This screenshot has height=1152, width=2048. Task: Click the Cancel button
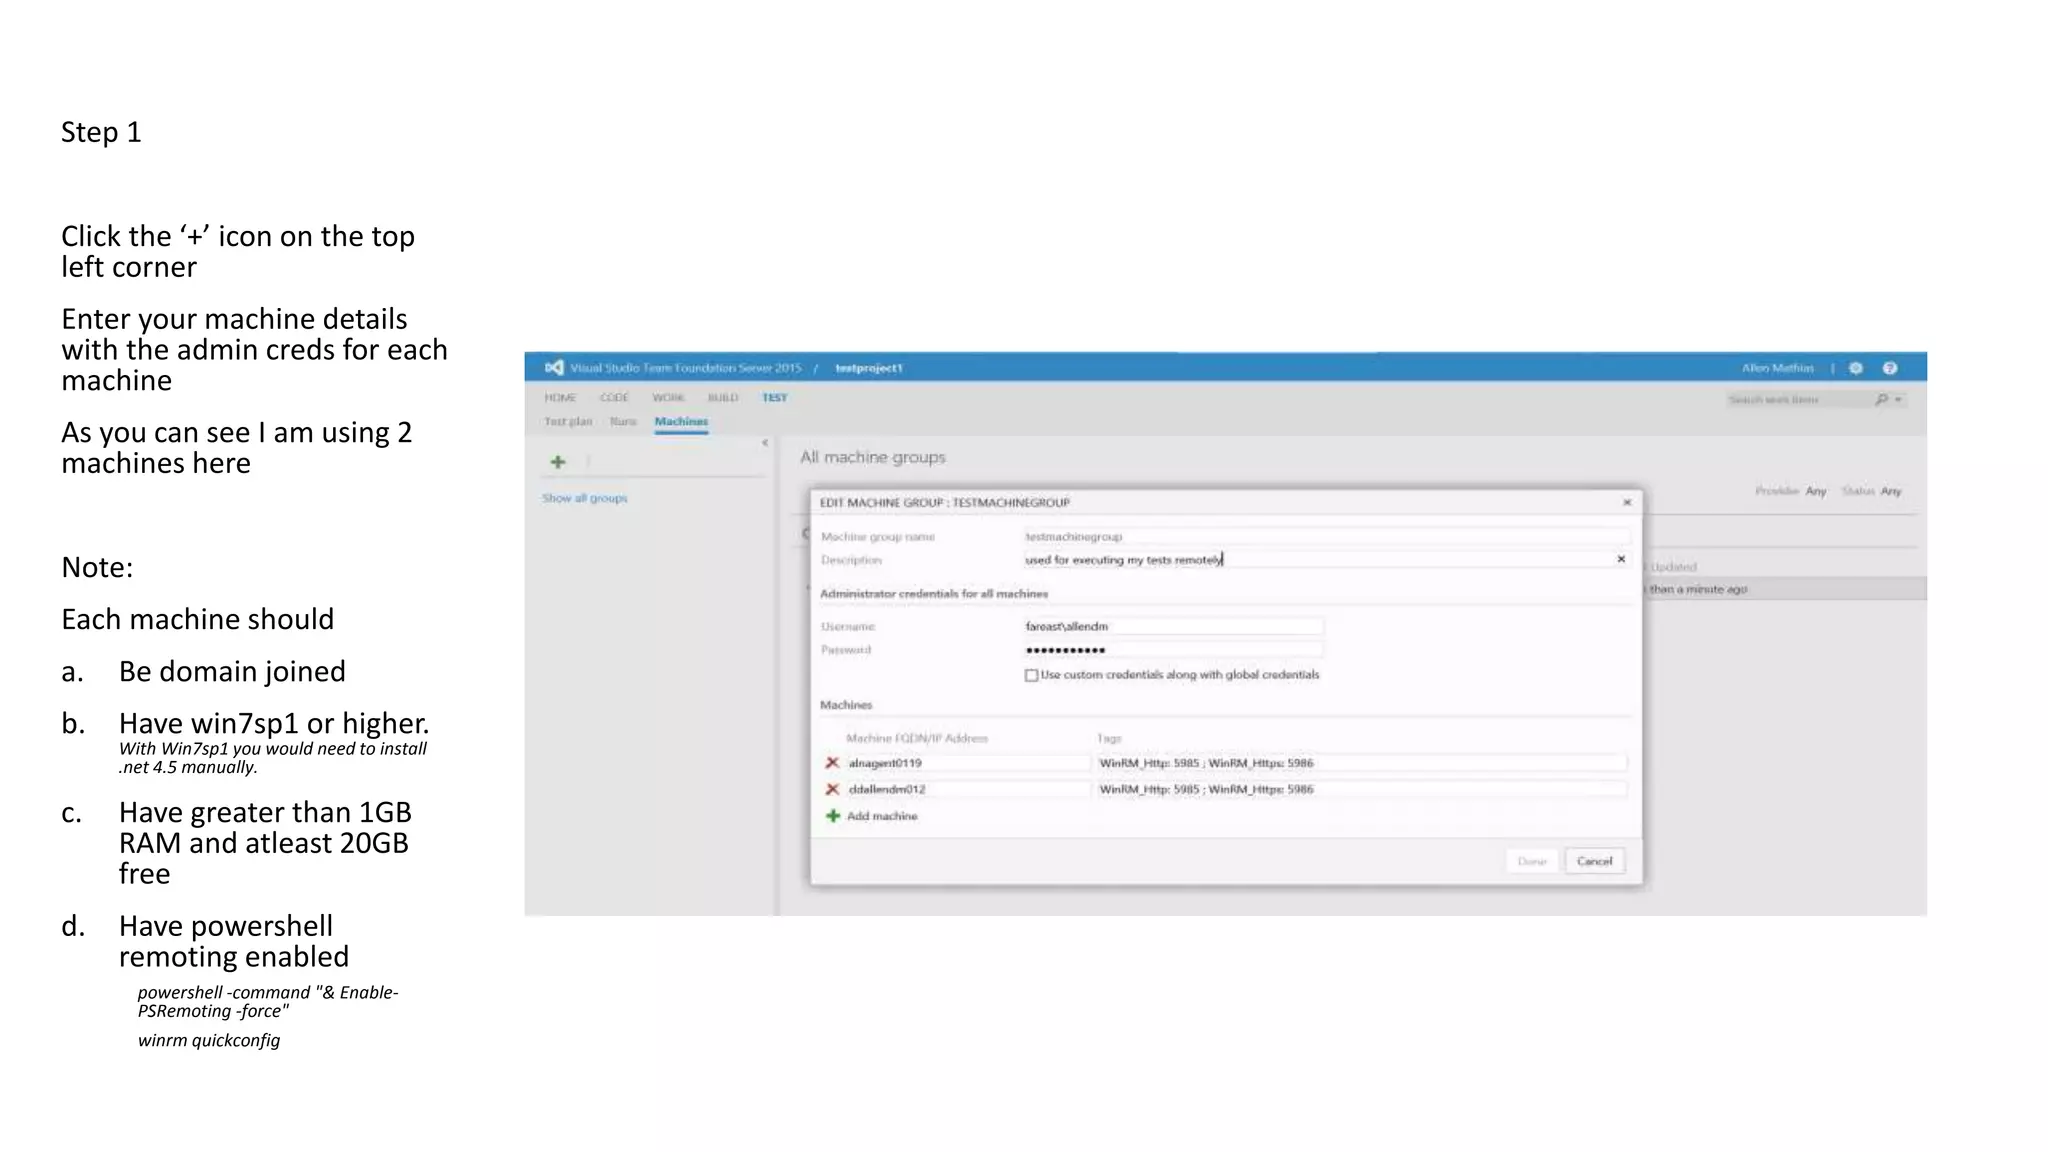[1594, 861]
